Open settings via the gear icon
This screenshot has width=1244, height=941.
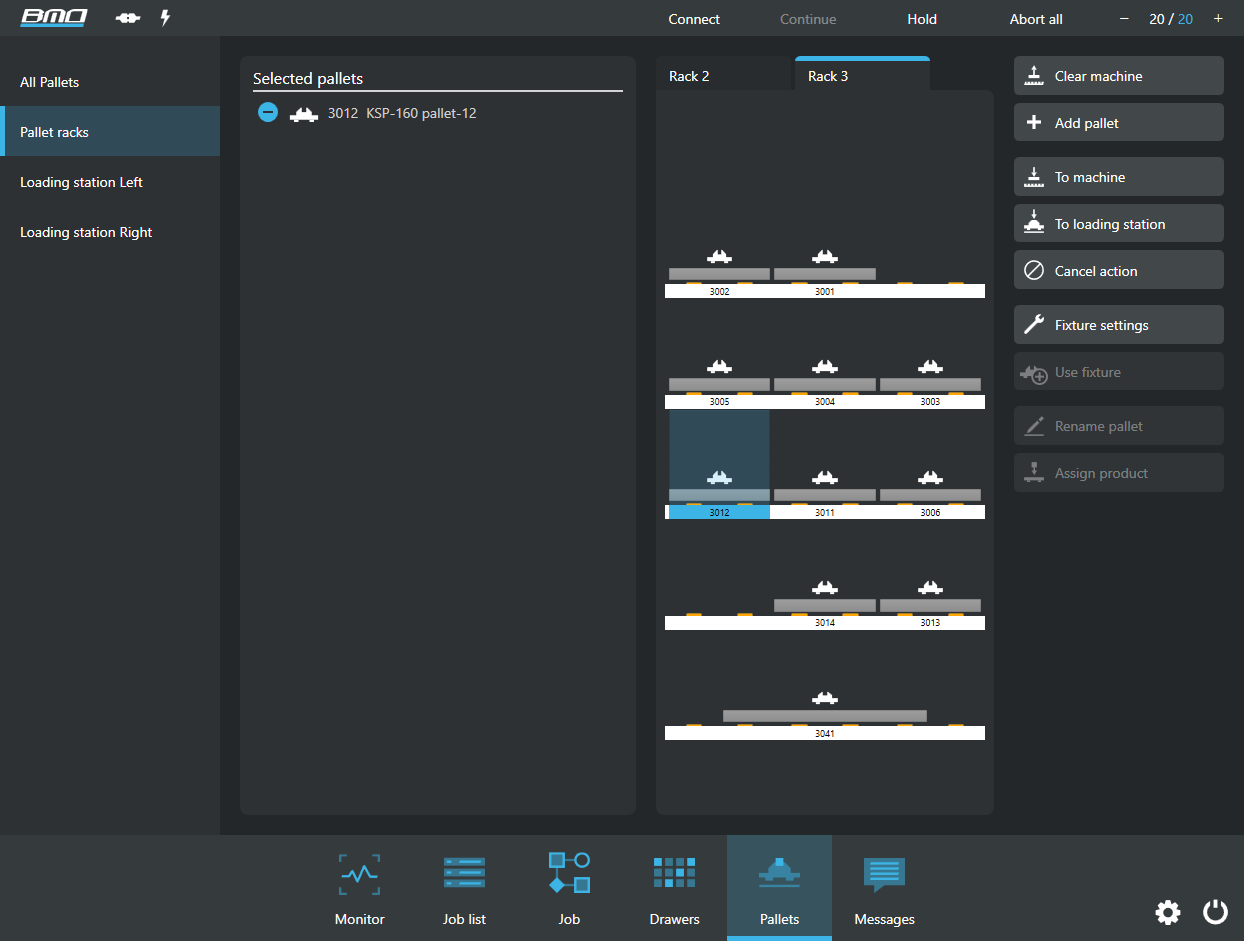pyautogui.click(x=1167, y=912)
